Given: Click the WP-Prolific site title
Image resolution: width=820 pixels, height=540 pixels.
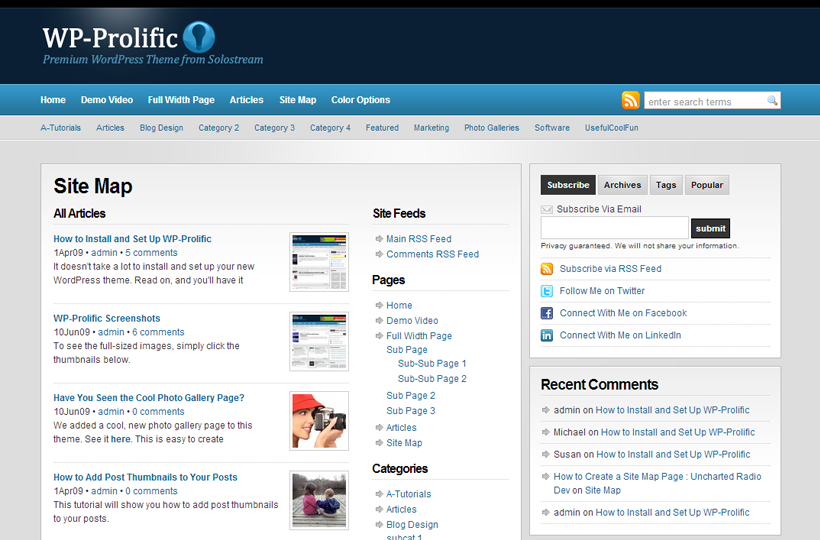Looking at the screenshot, I should pos(110,38).
